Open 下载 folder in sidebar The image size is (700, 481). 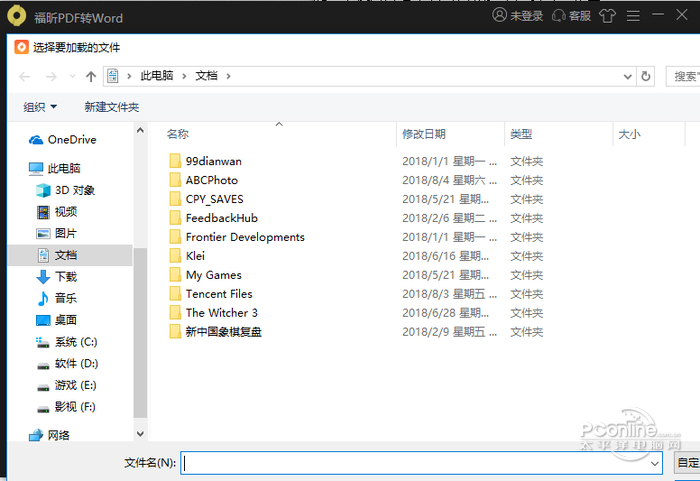pos(57,277)
